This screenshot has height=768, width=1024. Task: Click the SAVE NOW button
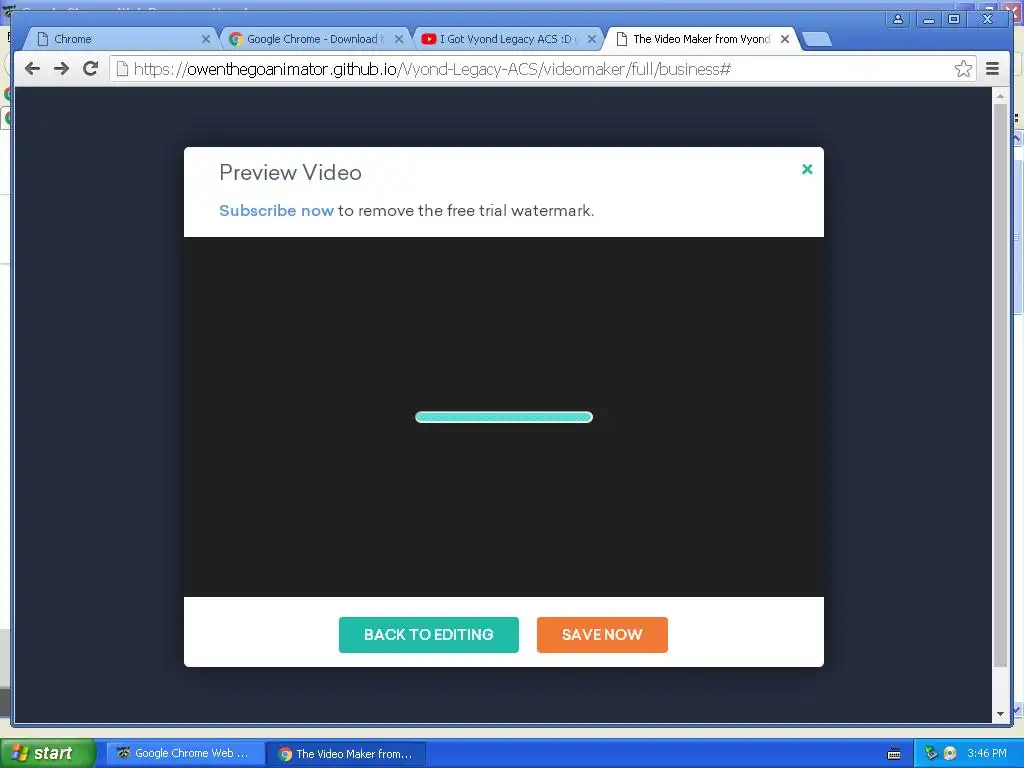[602, 634]
